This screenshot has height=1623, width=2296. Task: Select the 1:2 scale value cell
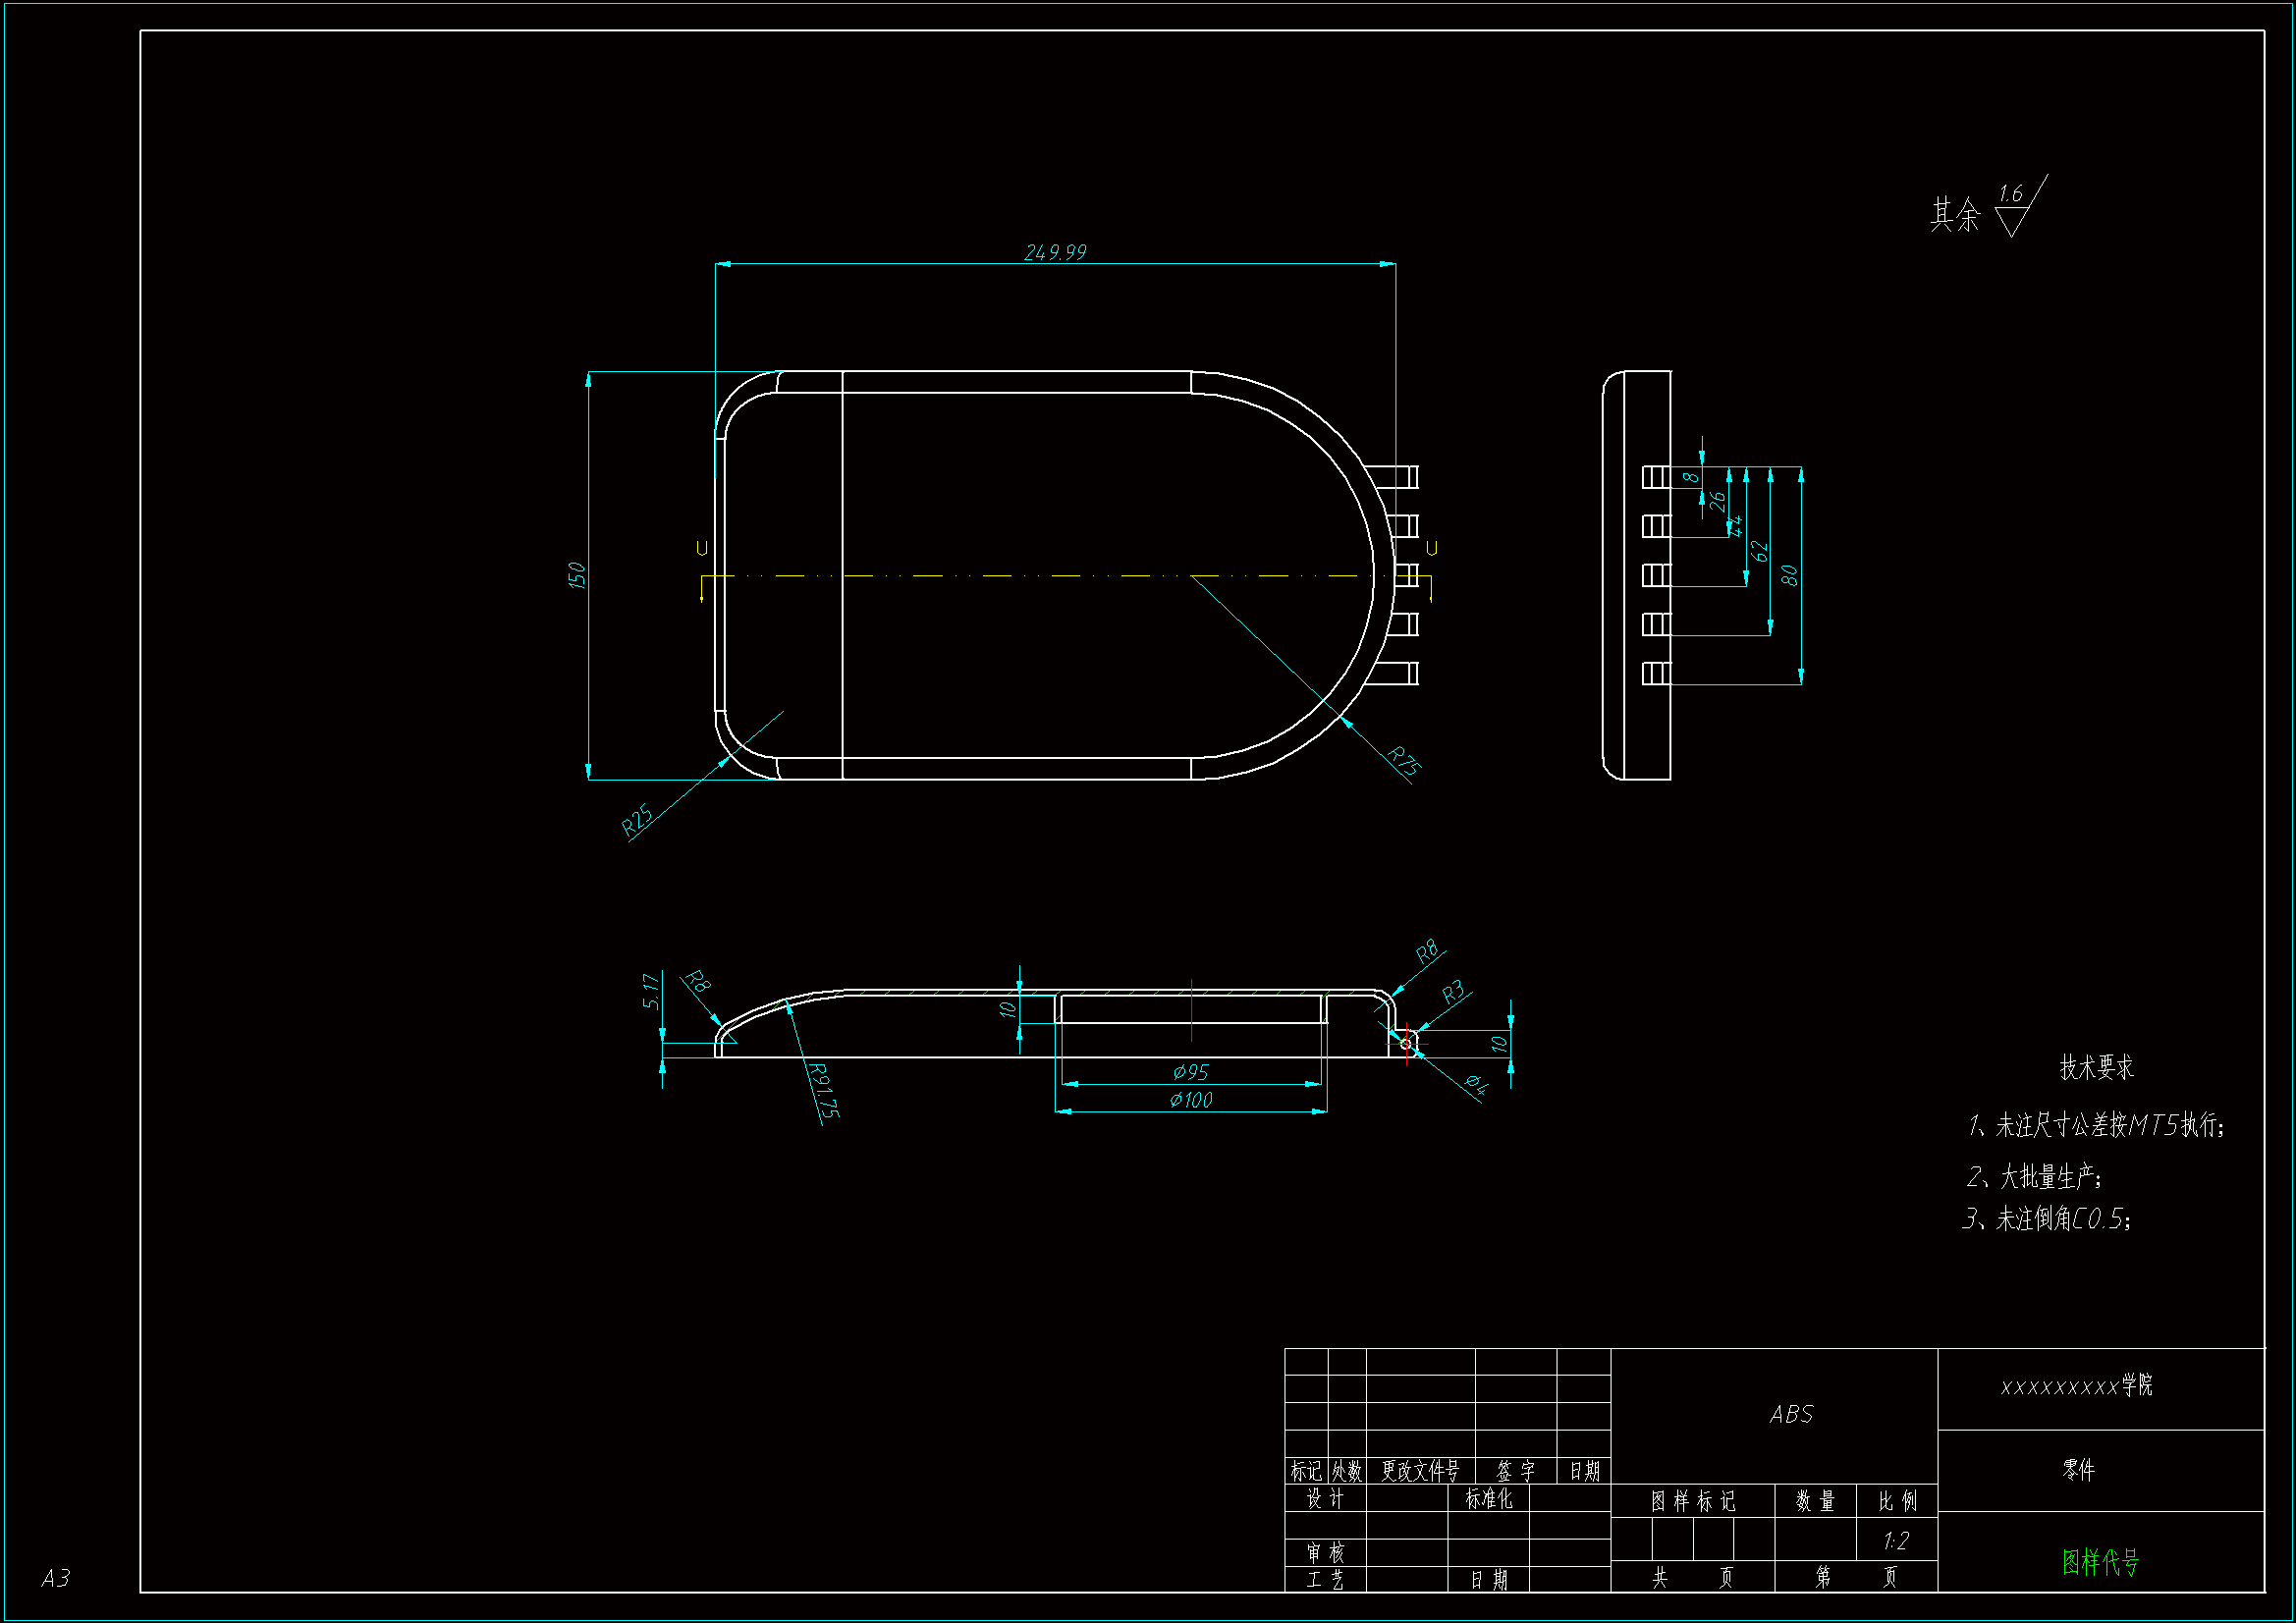click(1895, 1541)
